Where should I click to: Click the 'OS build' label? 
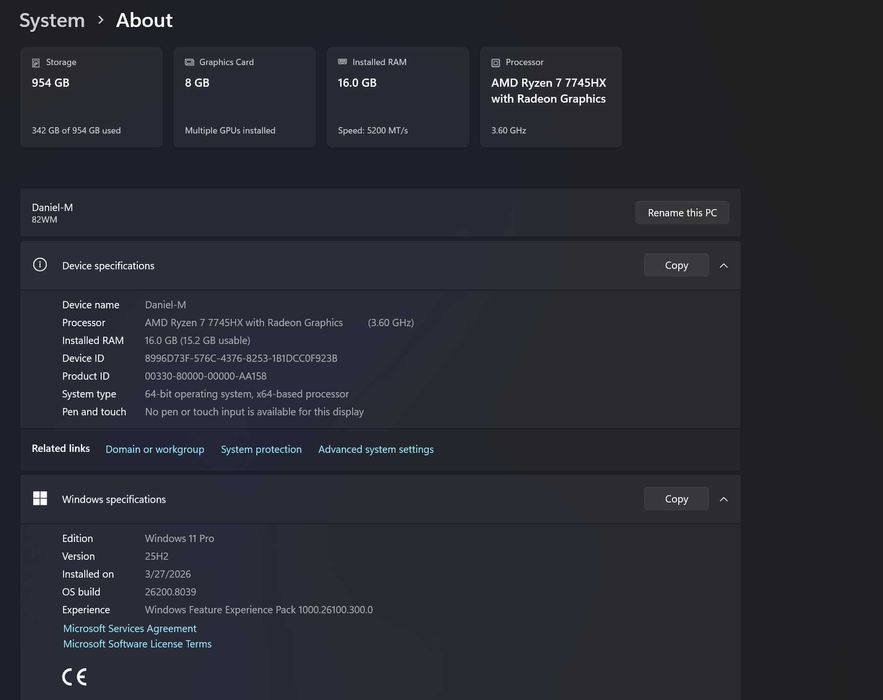(81, 592)
